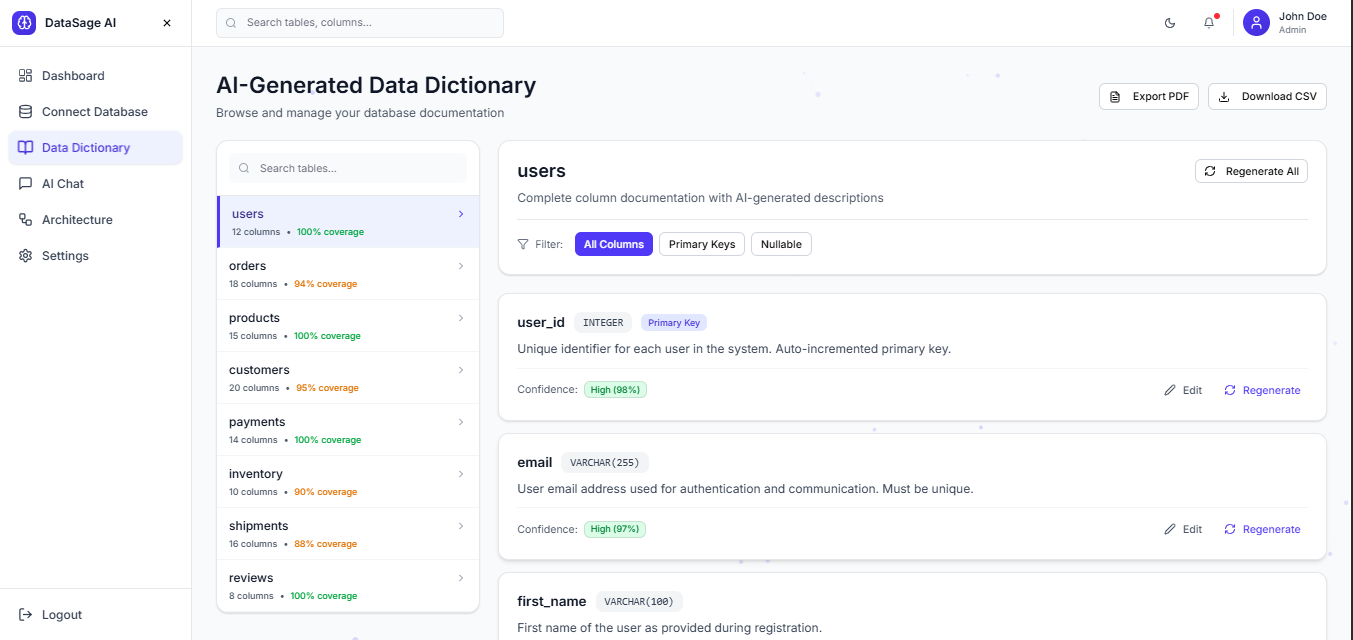Image resolution: width=1353 pixels, height=640 pixels.
Task: Click the Download CSV button
Action: (1268, 97)
